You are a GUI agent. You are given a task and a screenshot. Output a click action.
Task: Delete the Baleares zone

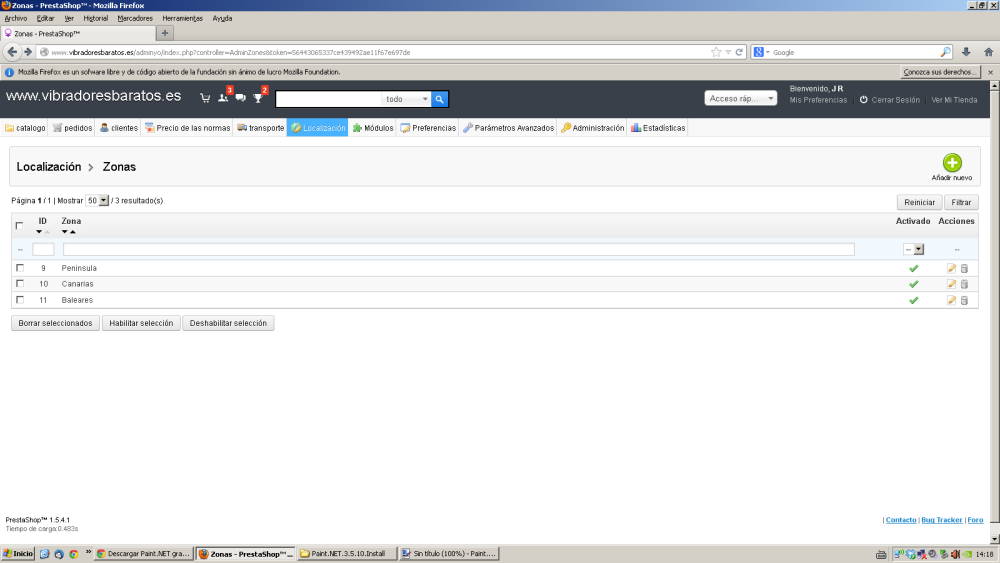click(x=964, y=300)
